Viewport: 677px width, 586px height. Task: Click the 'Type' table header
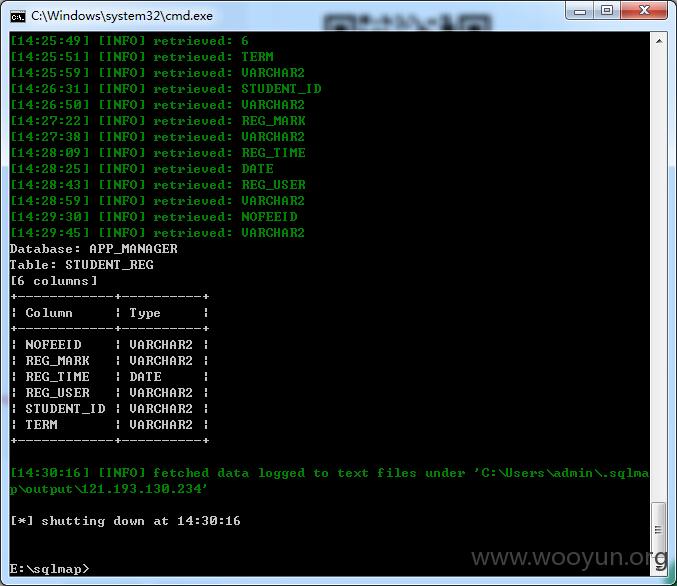click(x=145, y=313)
